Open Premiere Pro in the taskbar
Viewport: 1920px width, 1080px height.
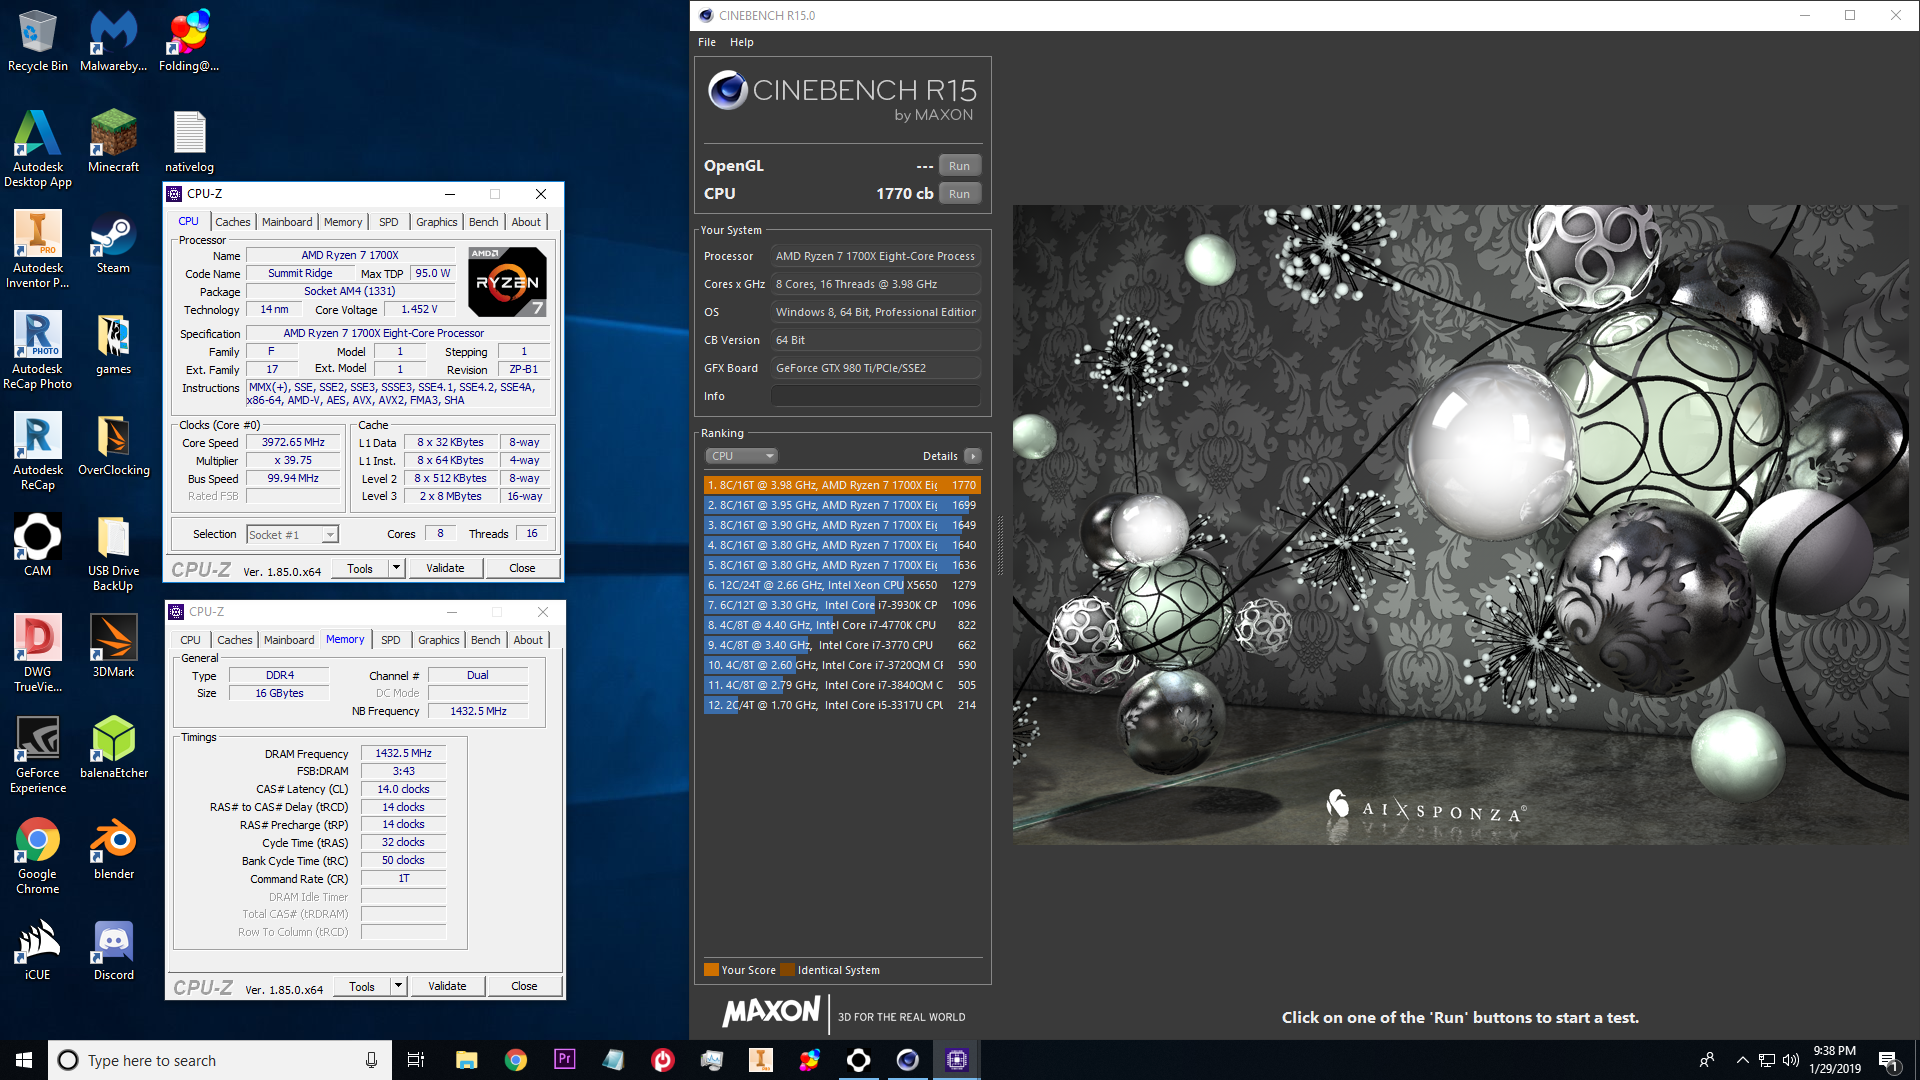click(565, 1060)
